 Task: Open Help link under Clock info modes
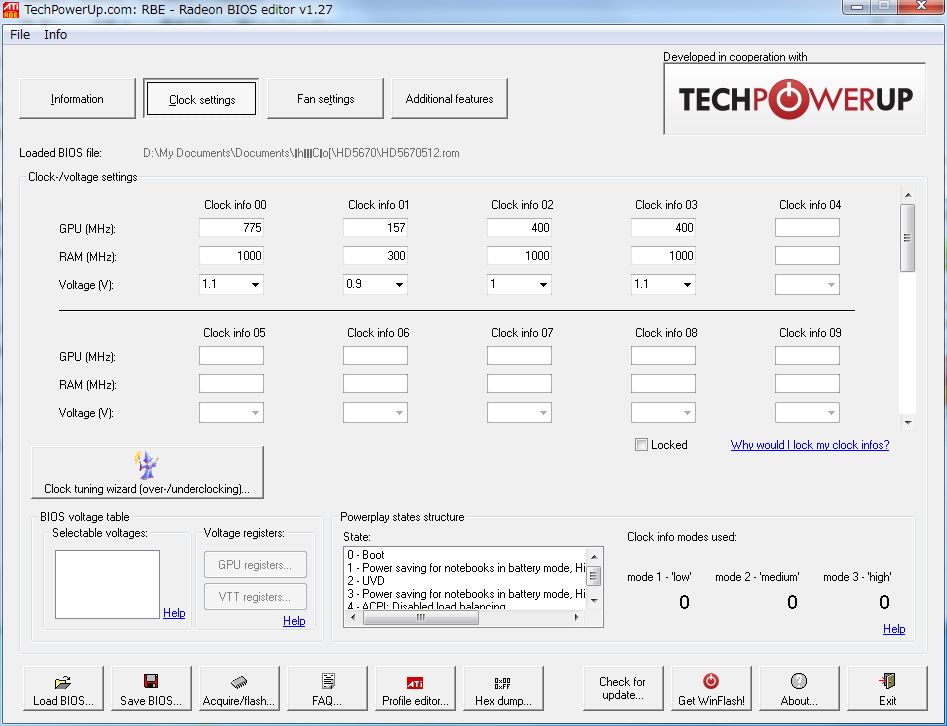[x=894, y=629]
